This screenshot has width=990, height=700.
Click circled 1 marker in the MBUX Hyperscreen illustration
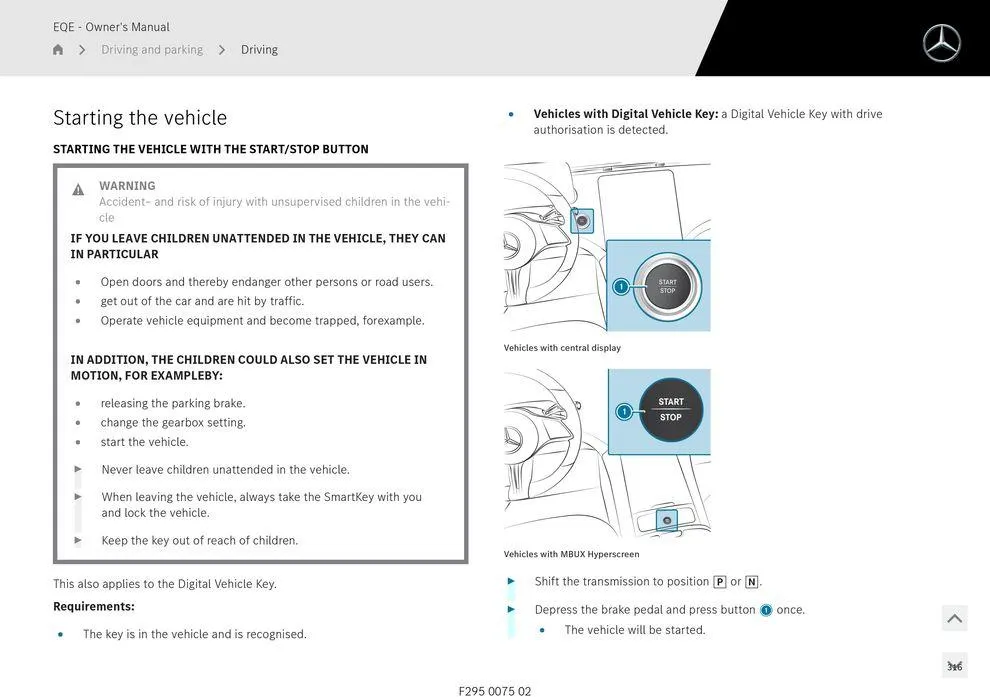623,411
